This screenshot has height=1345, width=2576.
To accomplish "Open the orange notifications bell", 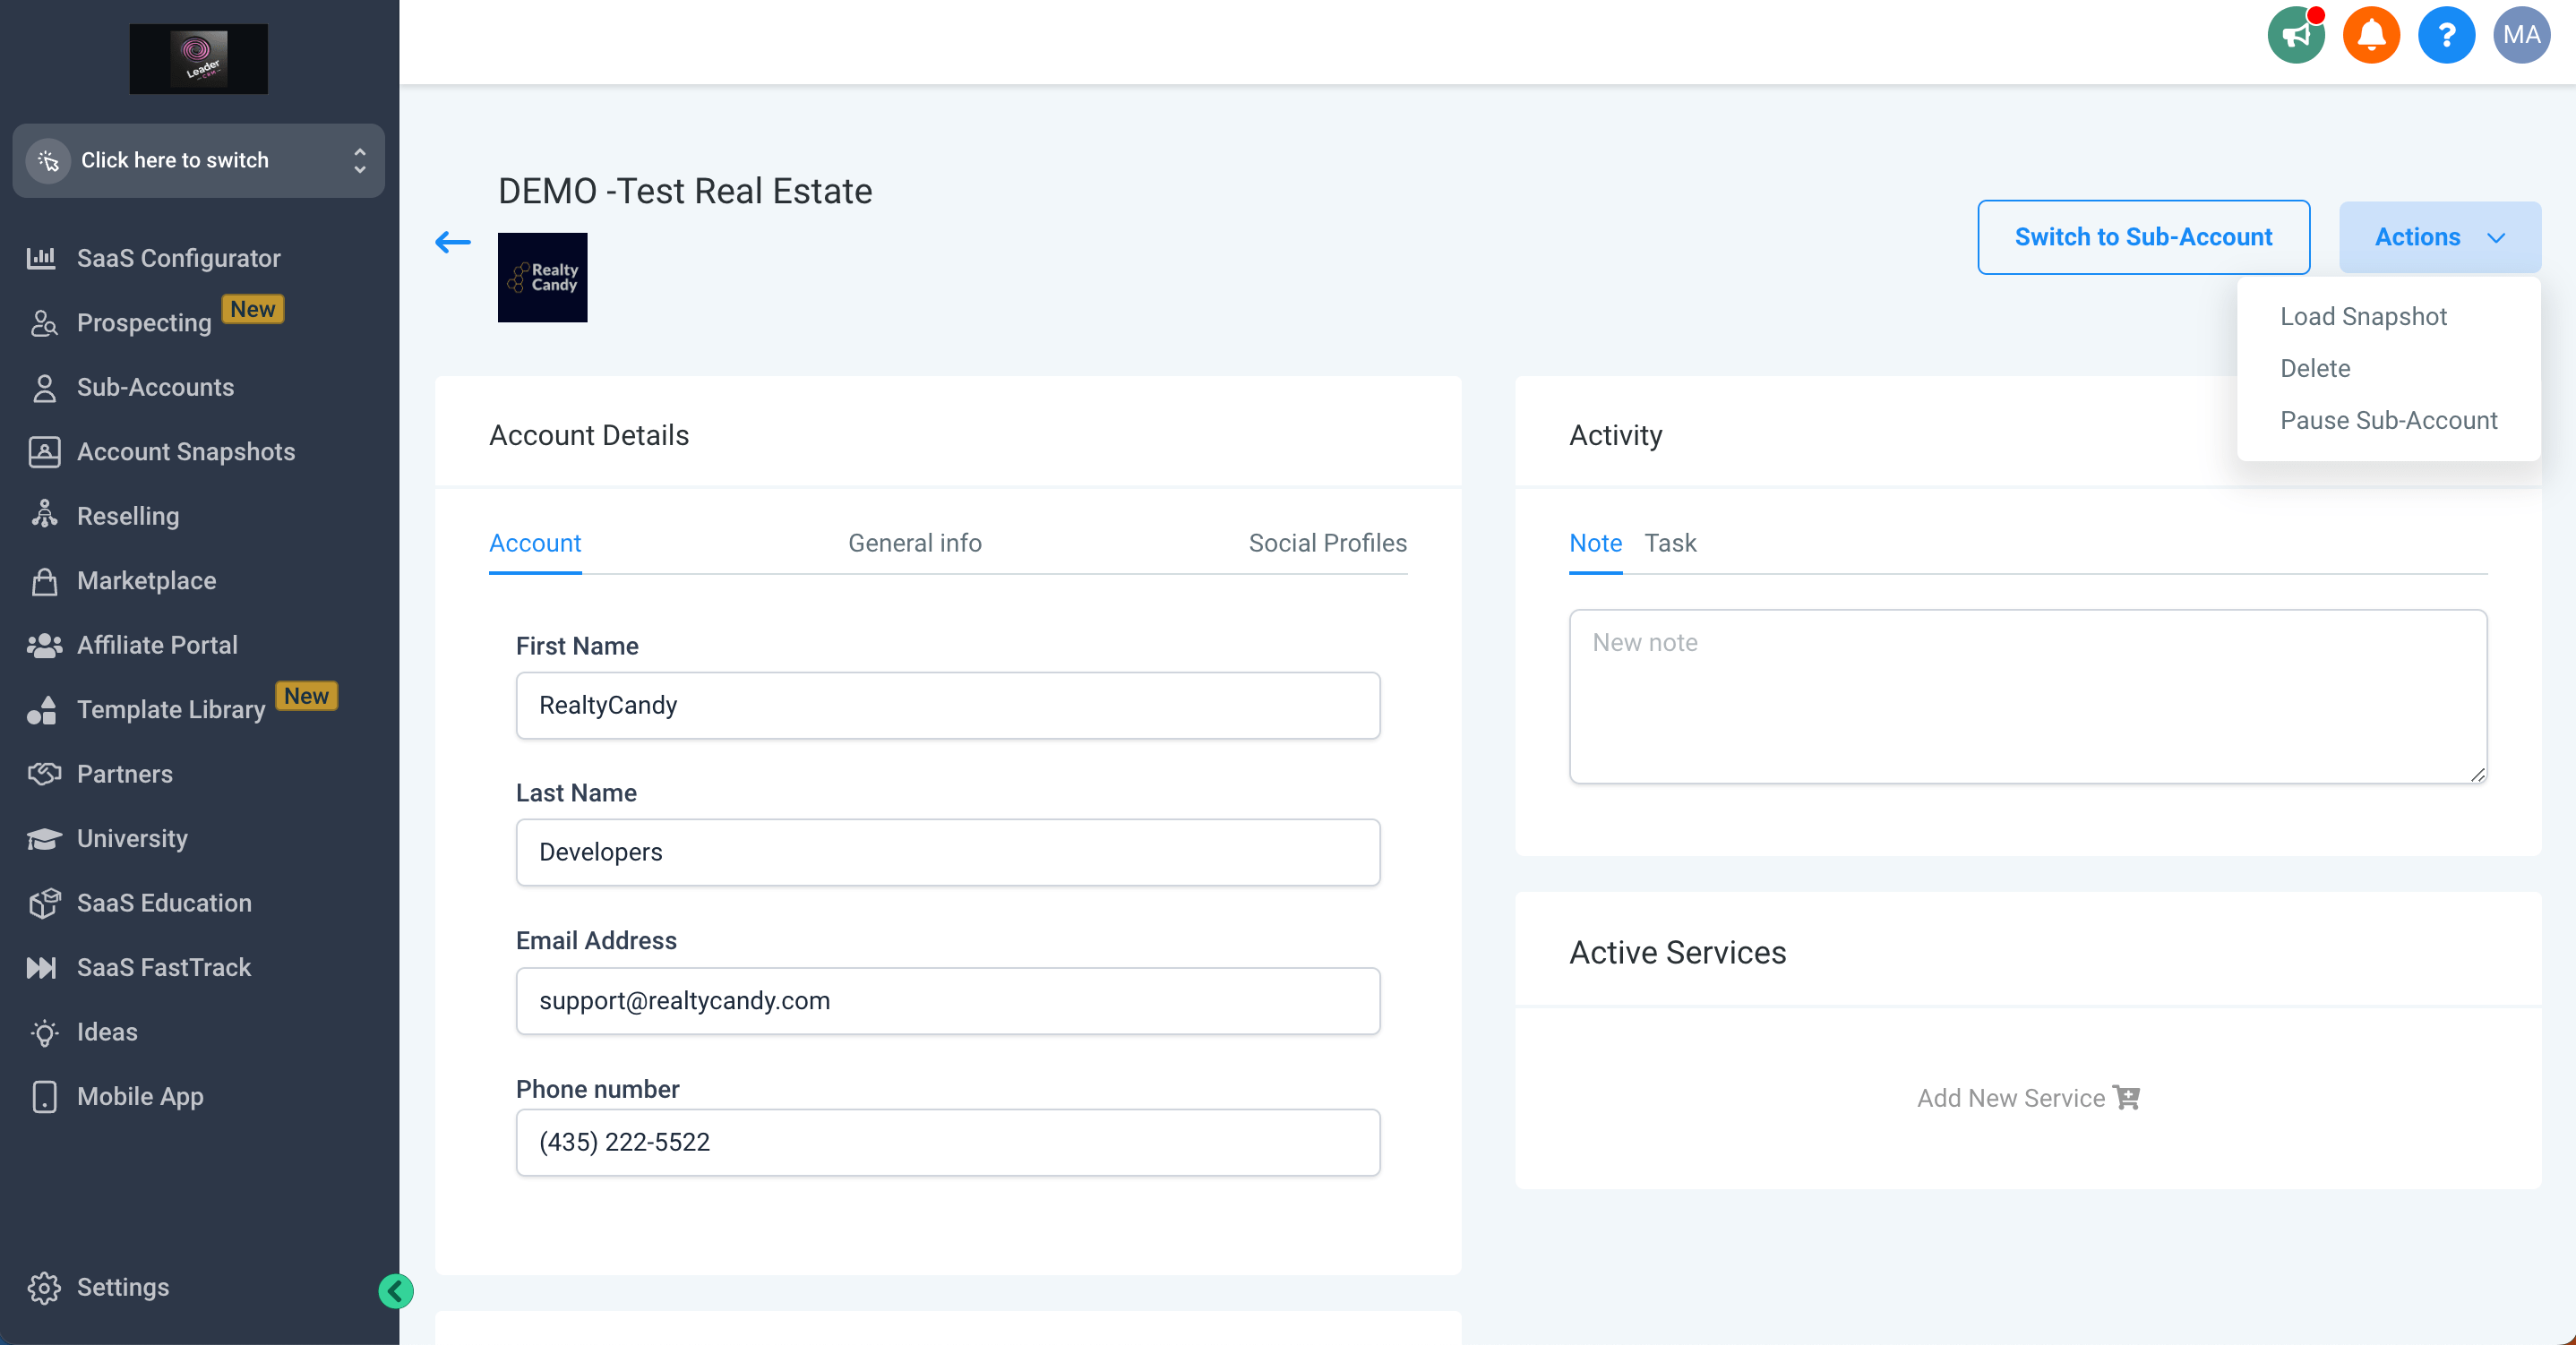I will click(x=2371, y=36).
